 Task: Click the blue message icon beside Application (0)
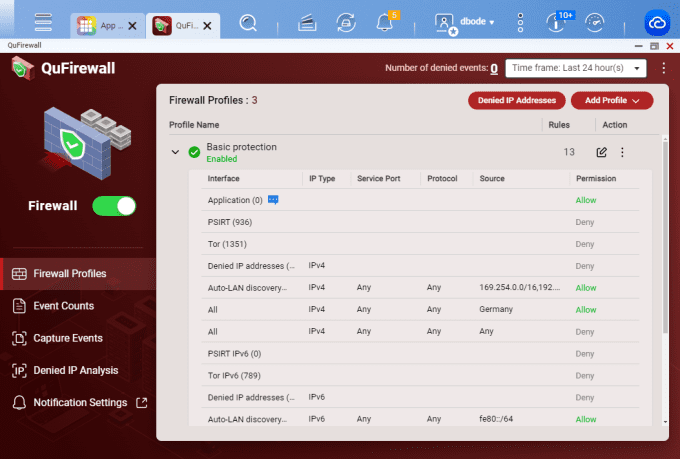(x=273, y=200)
